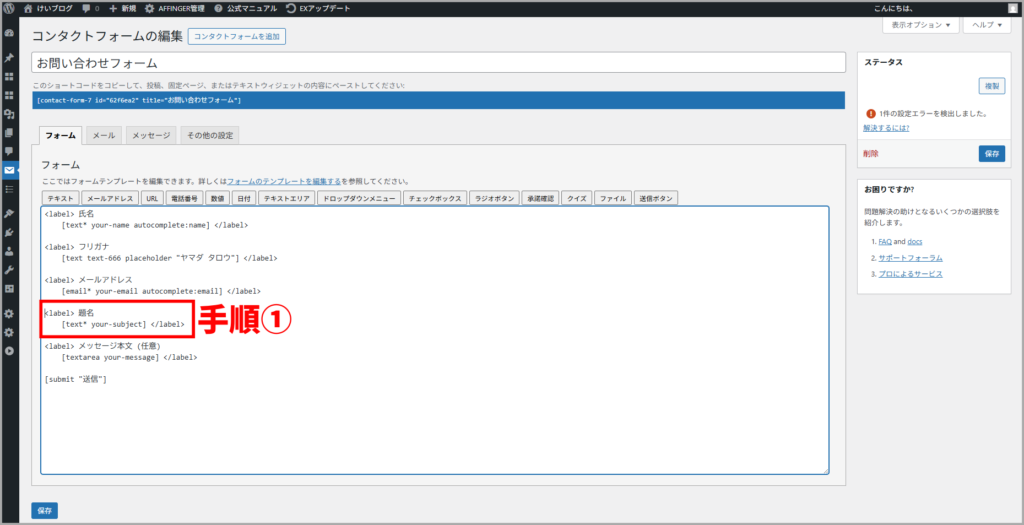Expand the ヘルプ dropdown
Screen dimensions: 1024x525
click(x=986, y=24)
